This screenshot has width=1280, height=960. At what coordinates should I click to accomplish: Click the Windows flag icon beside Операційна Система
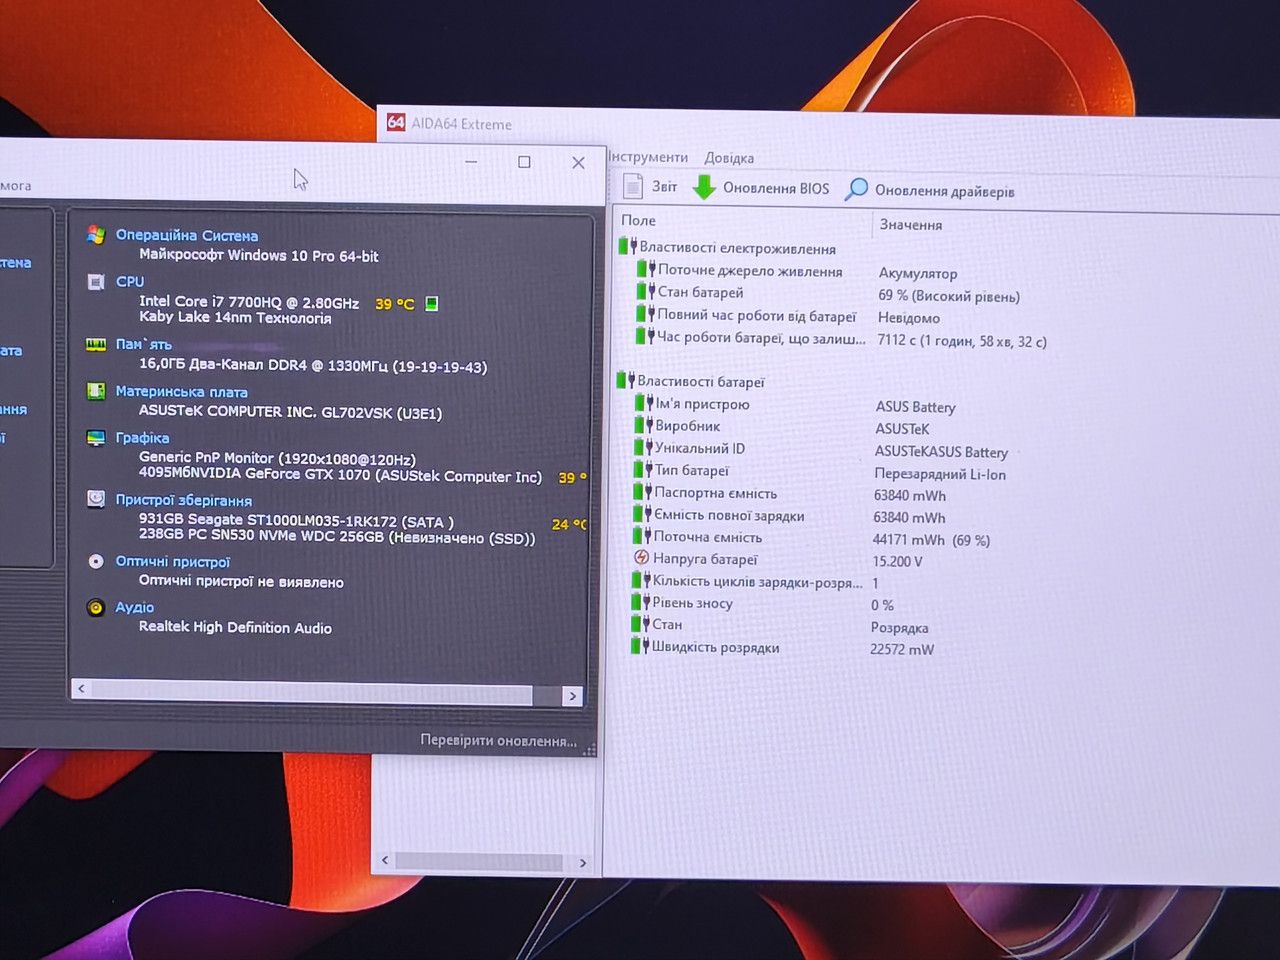click(96, 235)
